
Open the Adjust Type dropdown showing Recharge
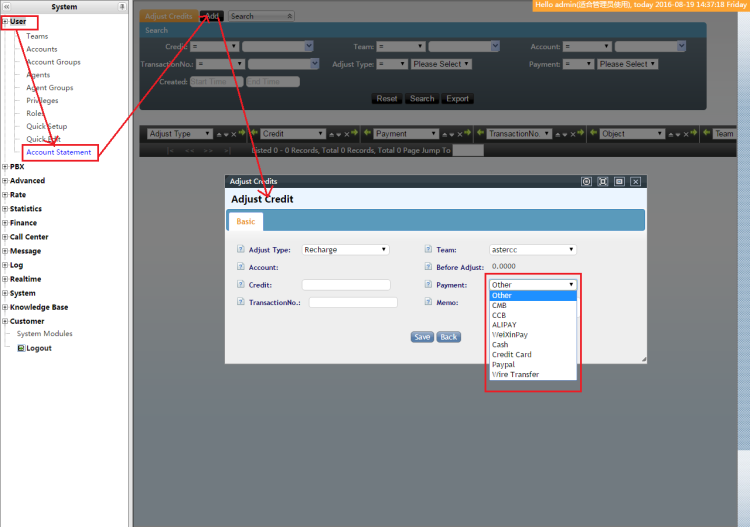345,250
